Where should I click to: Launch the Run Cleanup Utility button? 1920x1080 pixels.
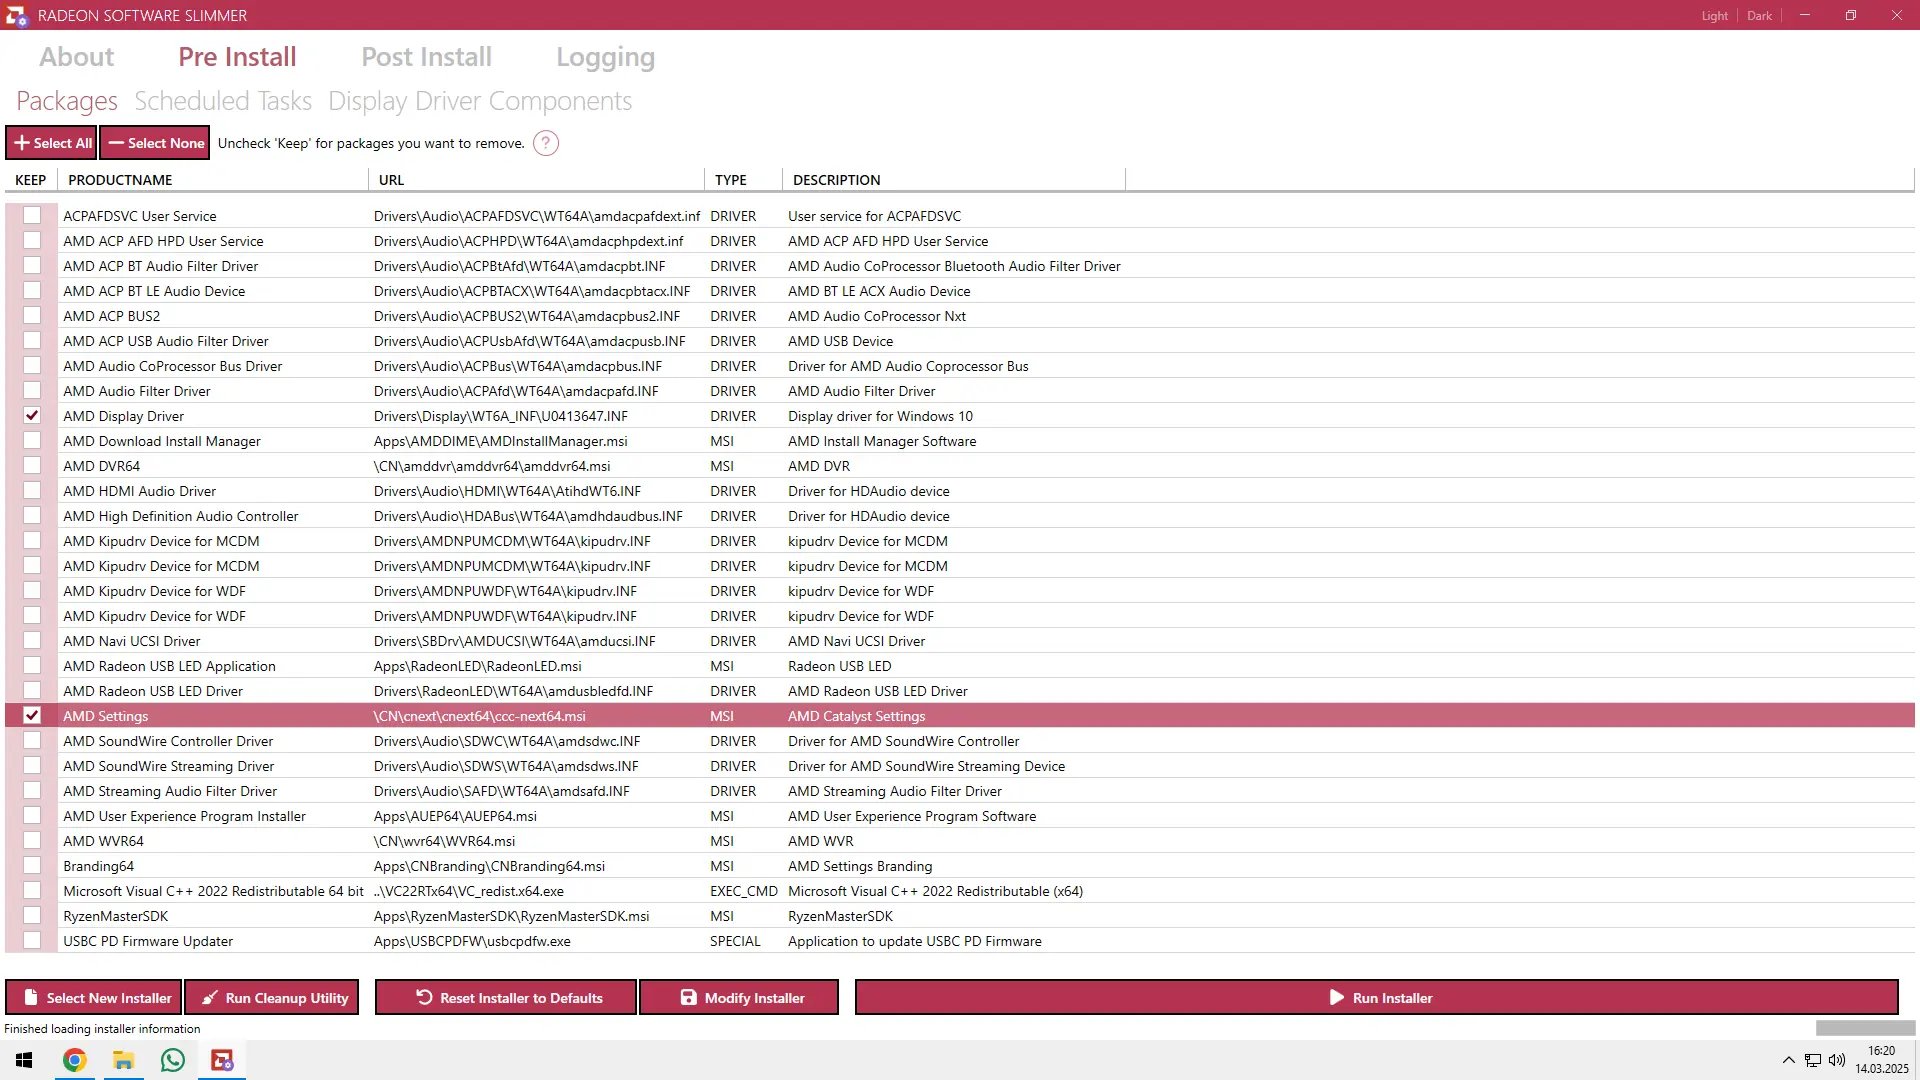[272, 998]
